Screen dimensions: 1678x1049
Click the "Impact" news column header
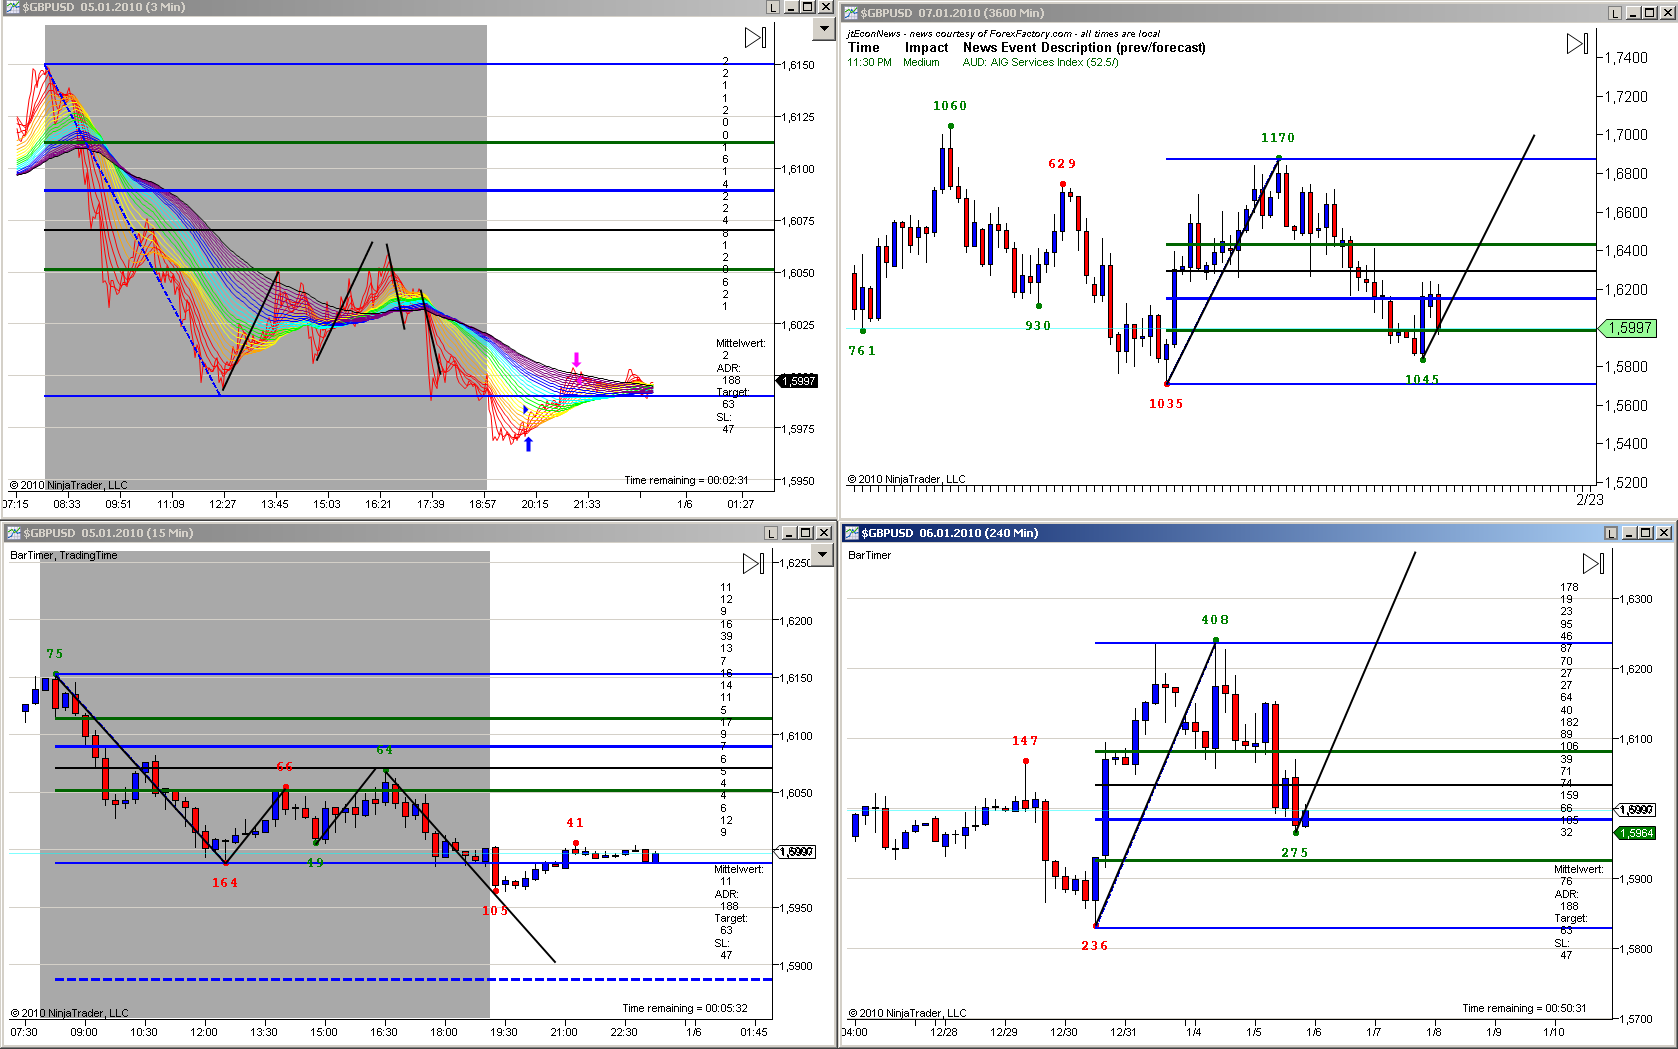tap(926, 48)
